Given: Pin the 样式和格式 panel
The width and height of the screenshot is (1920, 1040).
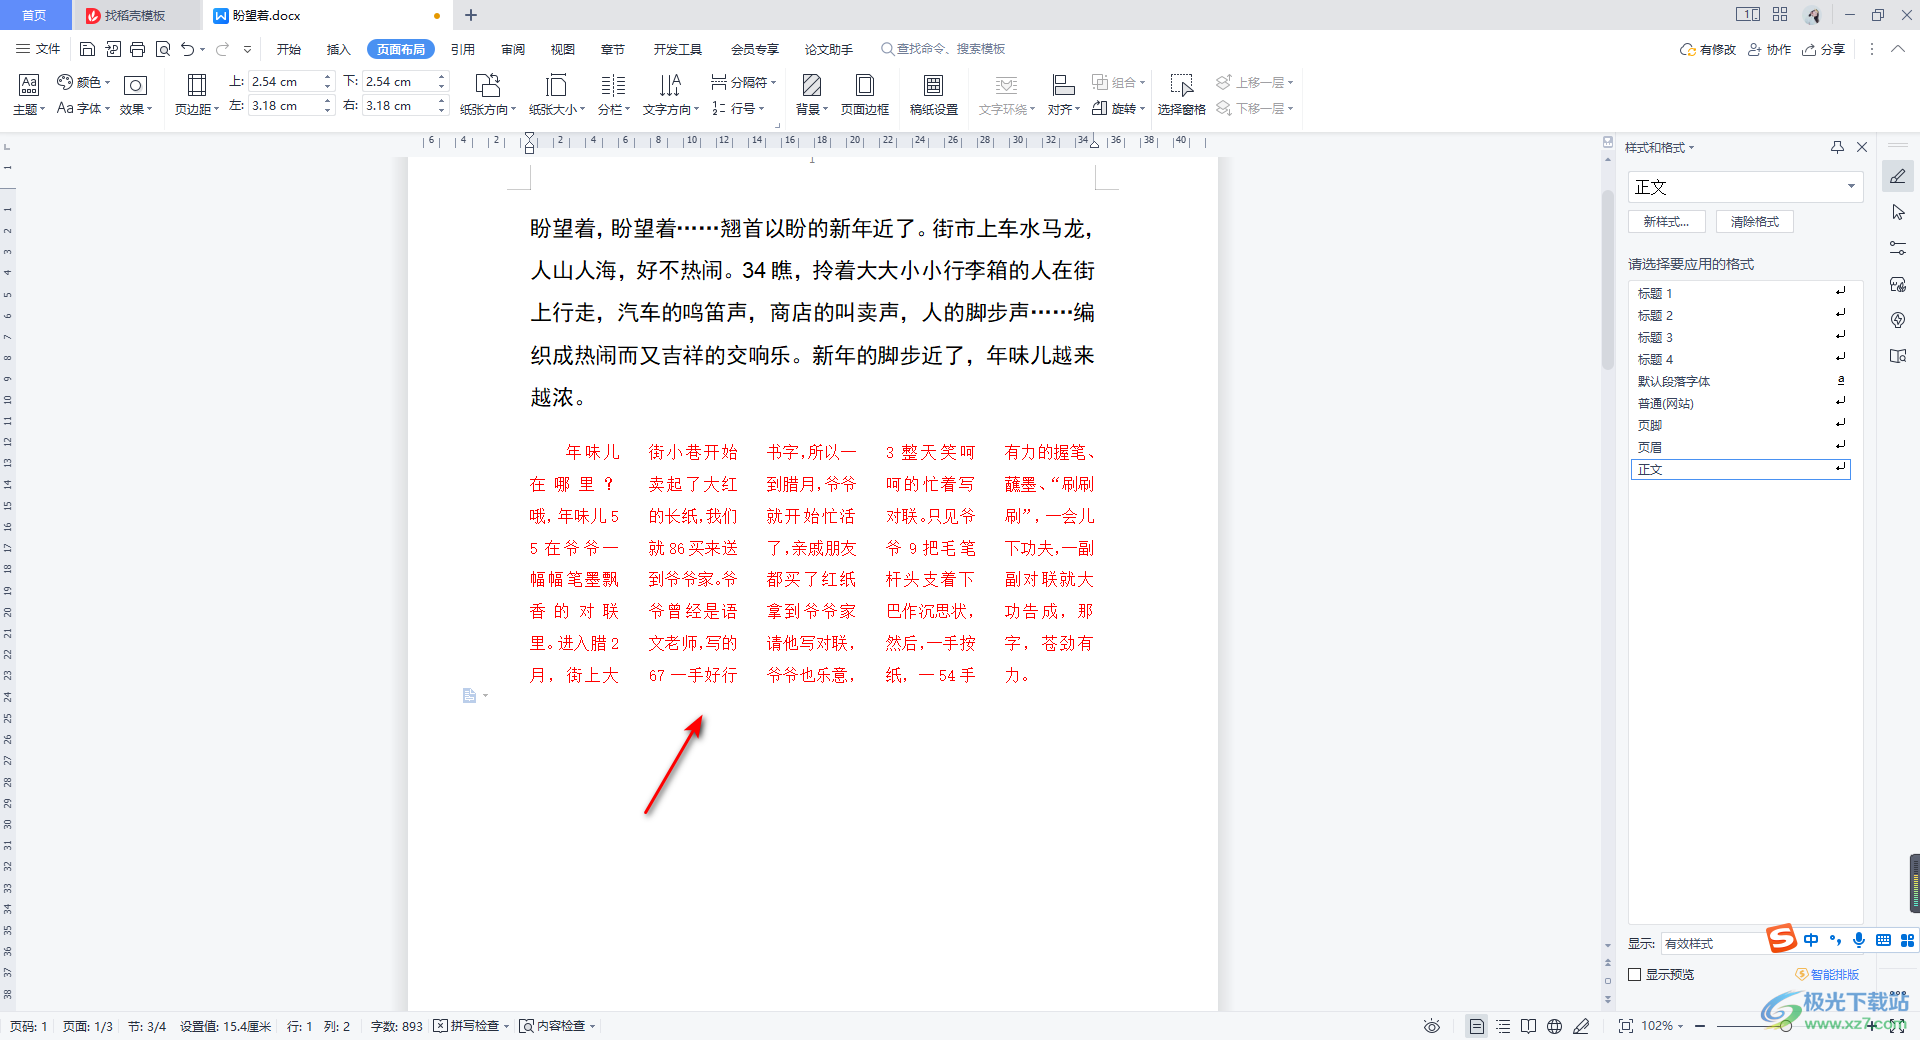Looking at the screenshot, I should [1837, 147].
